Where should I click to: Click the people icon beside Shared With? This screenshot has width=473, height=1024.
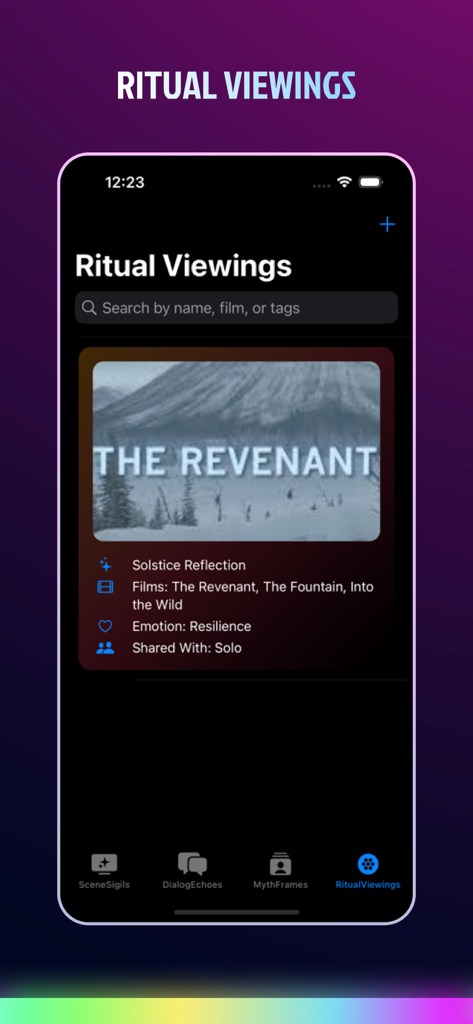[105, 648]
